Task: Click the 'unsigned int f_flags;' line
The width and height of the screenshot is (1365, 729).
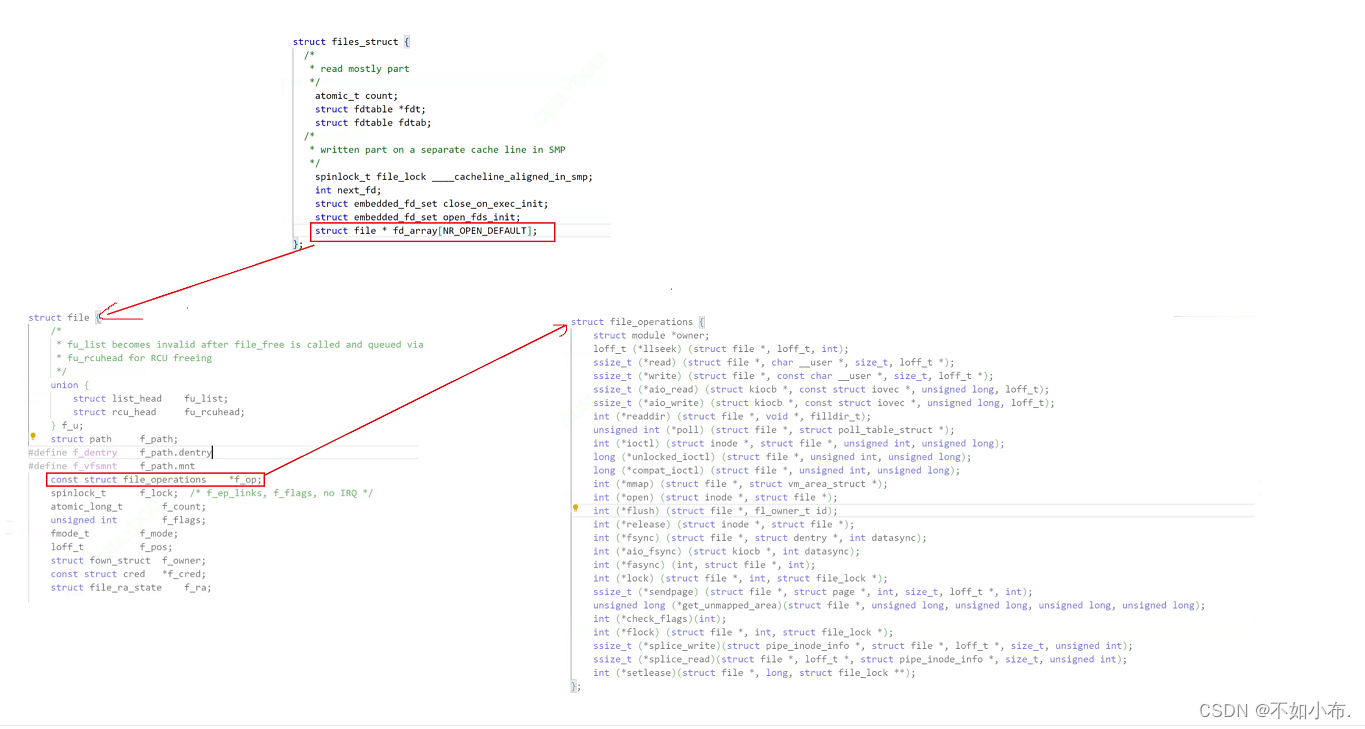Action: [x=128, y=520]
